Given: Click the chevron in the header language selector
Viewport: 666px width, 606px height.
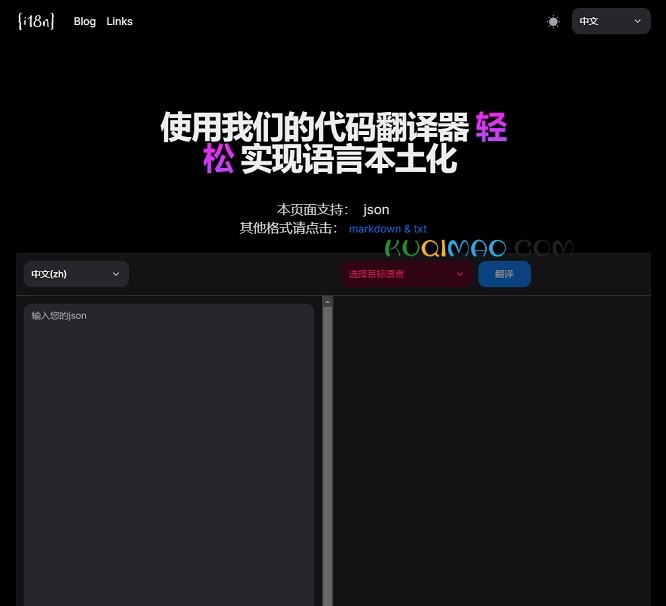Looking at the screenshot, I should pos(638,21).
